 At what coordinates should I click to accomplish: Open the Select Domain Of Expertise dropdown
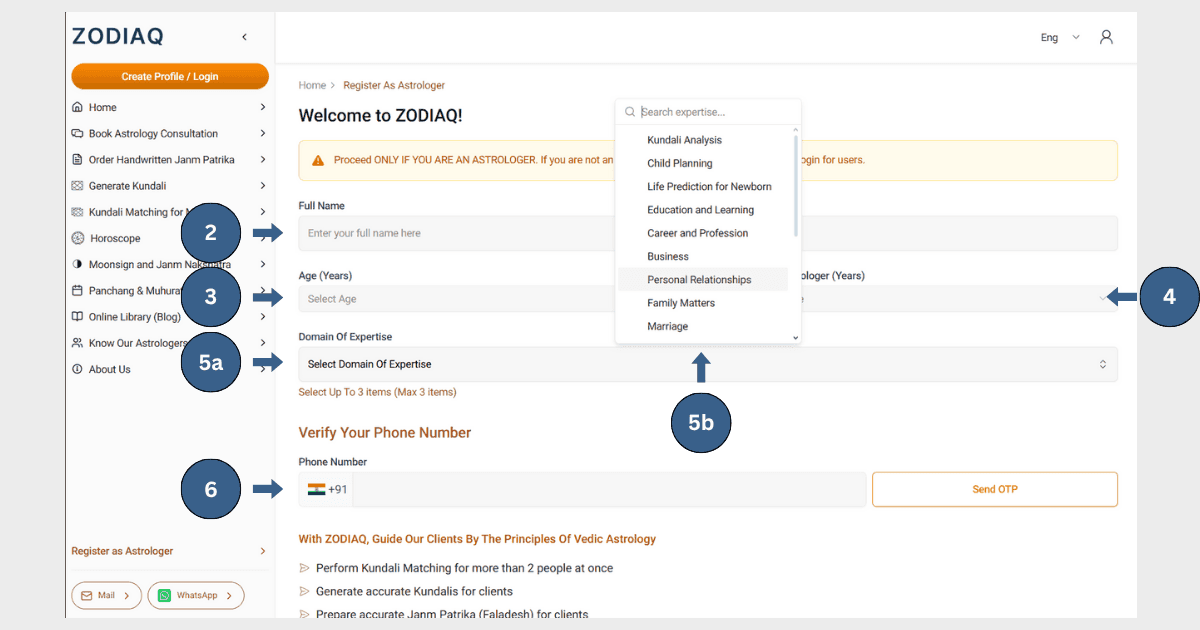click(x=708, y=364)
